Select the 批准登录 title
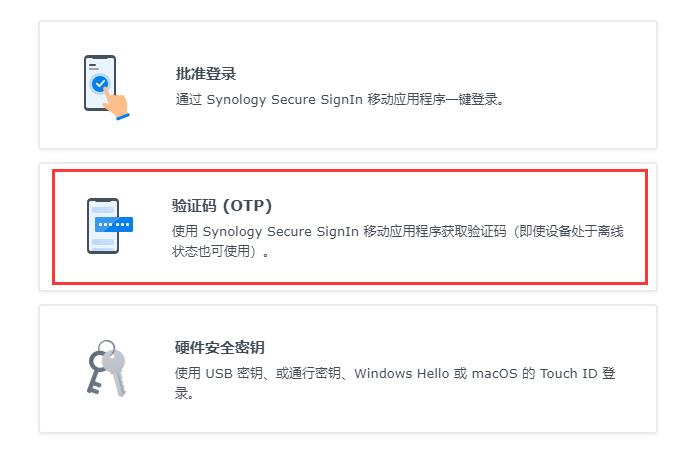The width and height of the screenshot is (697, 451). (205, 74)
